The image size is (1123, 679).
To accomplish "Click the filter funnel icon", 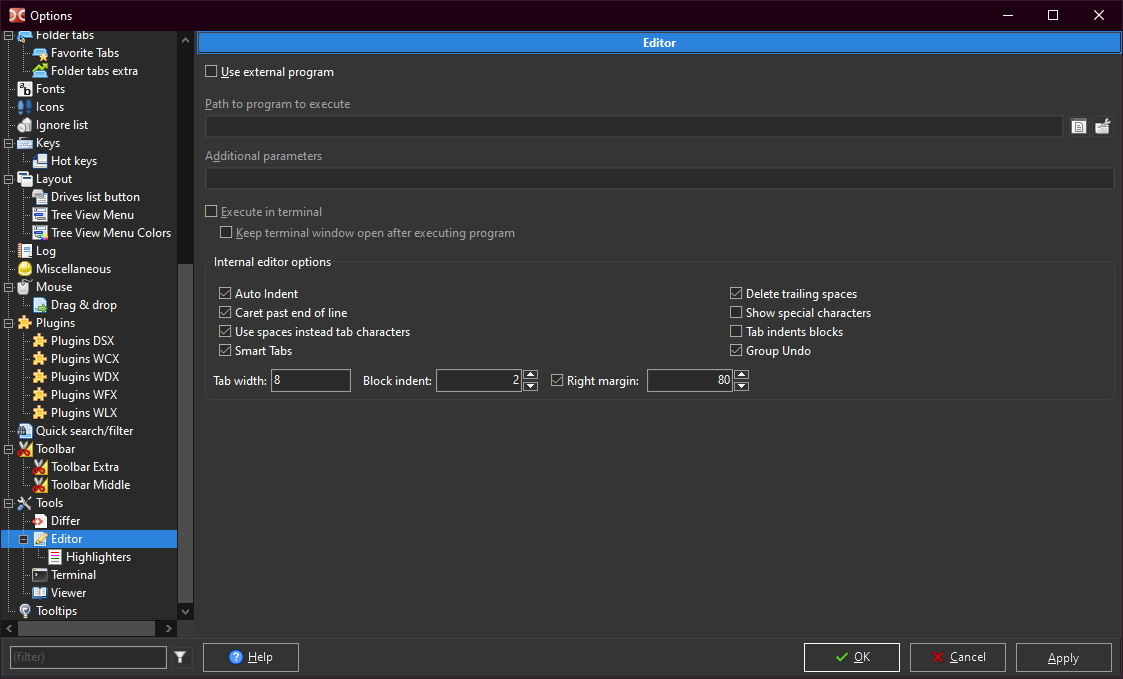I will 180,657.
